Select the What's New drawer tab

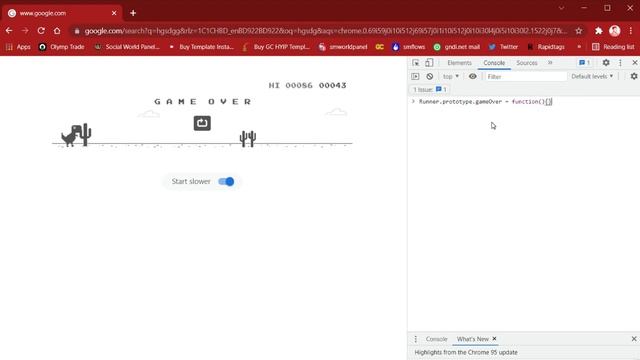[472, 339]
